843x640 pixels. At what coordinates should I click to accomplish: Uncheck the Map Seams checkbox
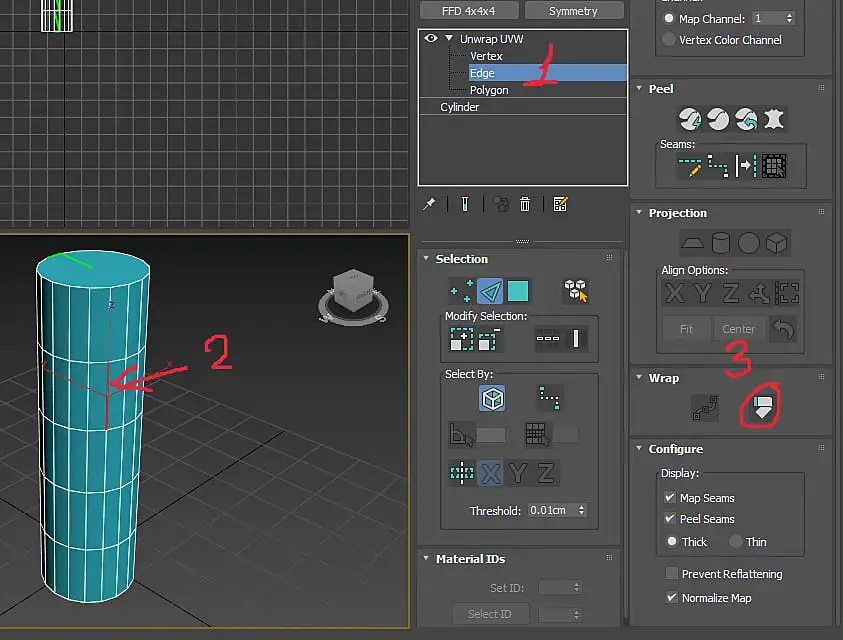click(x=670, y=498)
